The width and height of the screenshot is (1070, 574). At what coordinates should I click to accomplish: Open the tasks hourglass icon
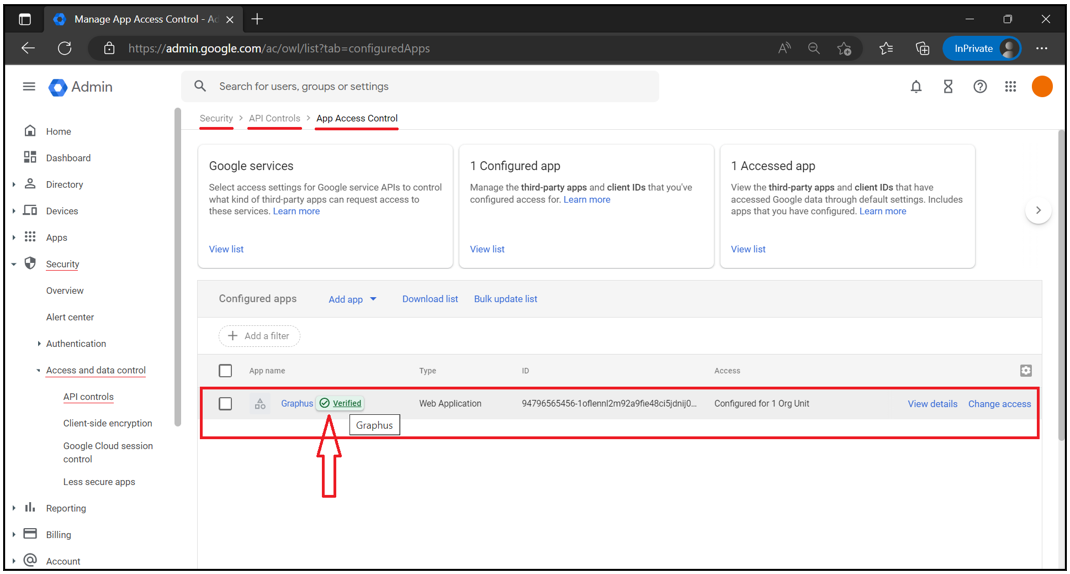click(x=948, y=87)
